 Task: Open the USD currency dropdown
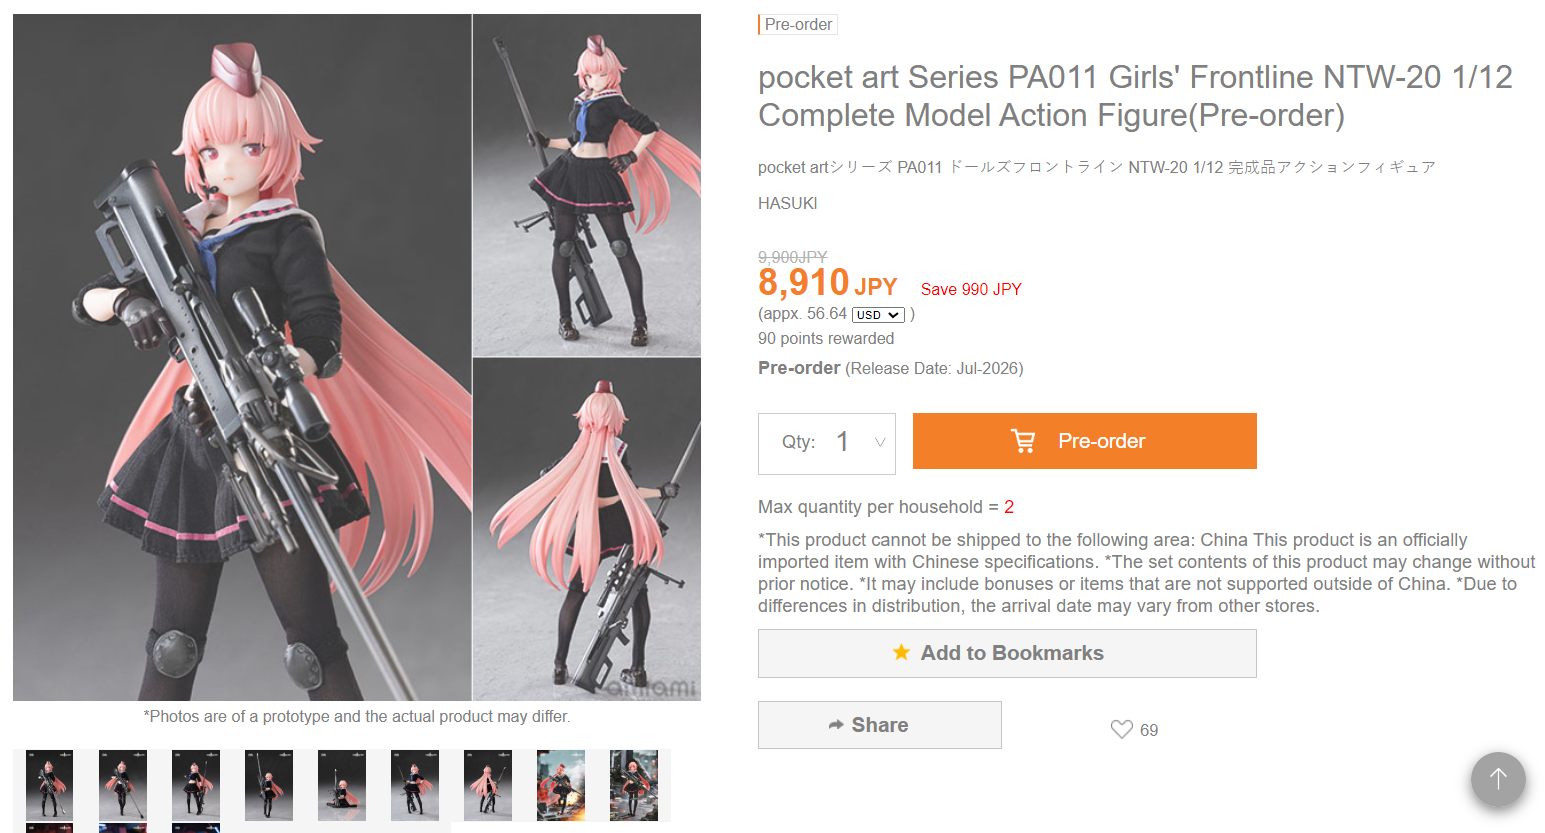(x=878, y=315)
